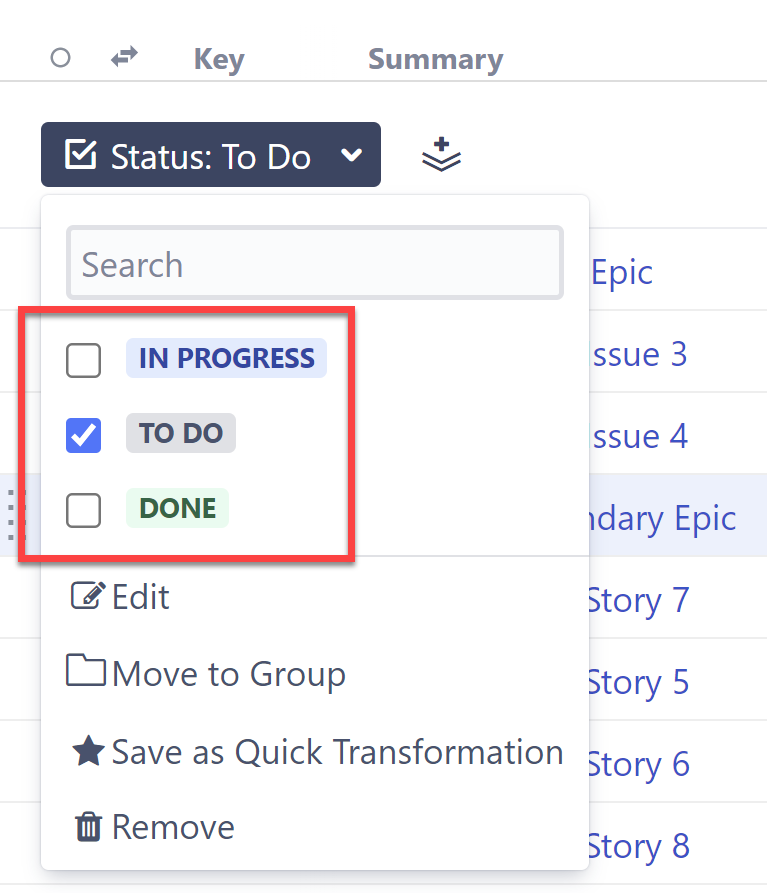Select the IN PROGRESS status label

click(x=226, y=359)
